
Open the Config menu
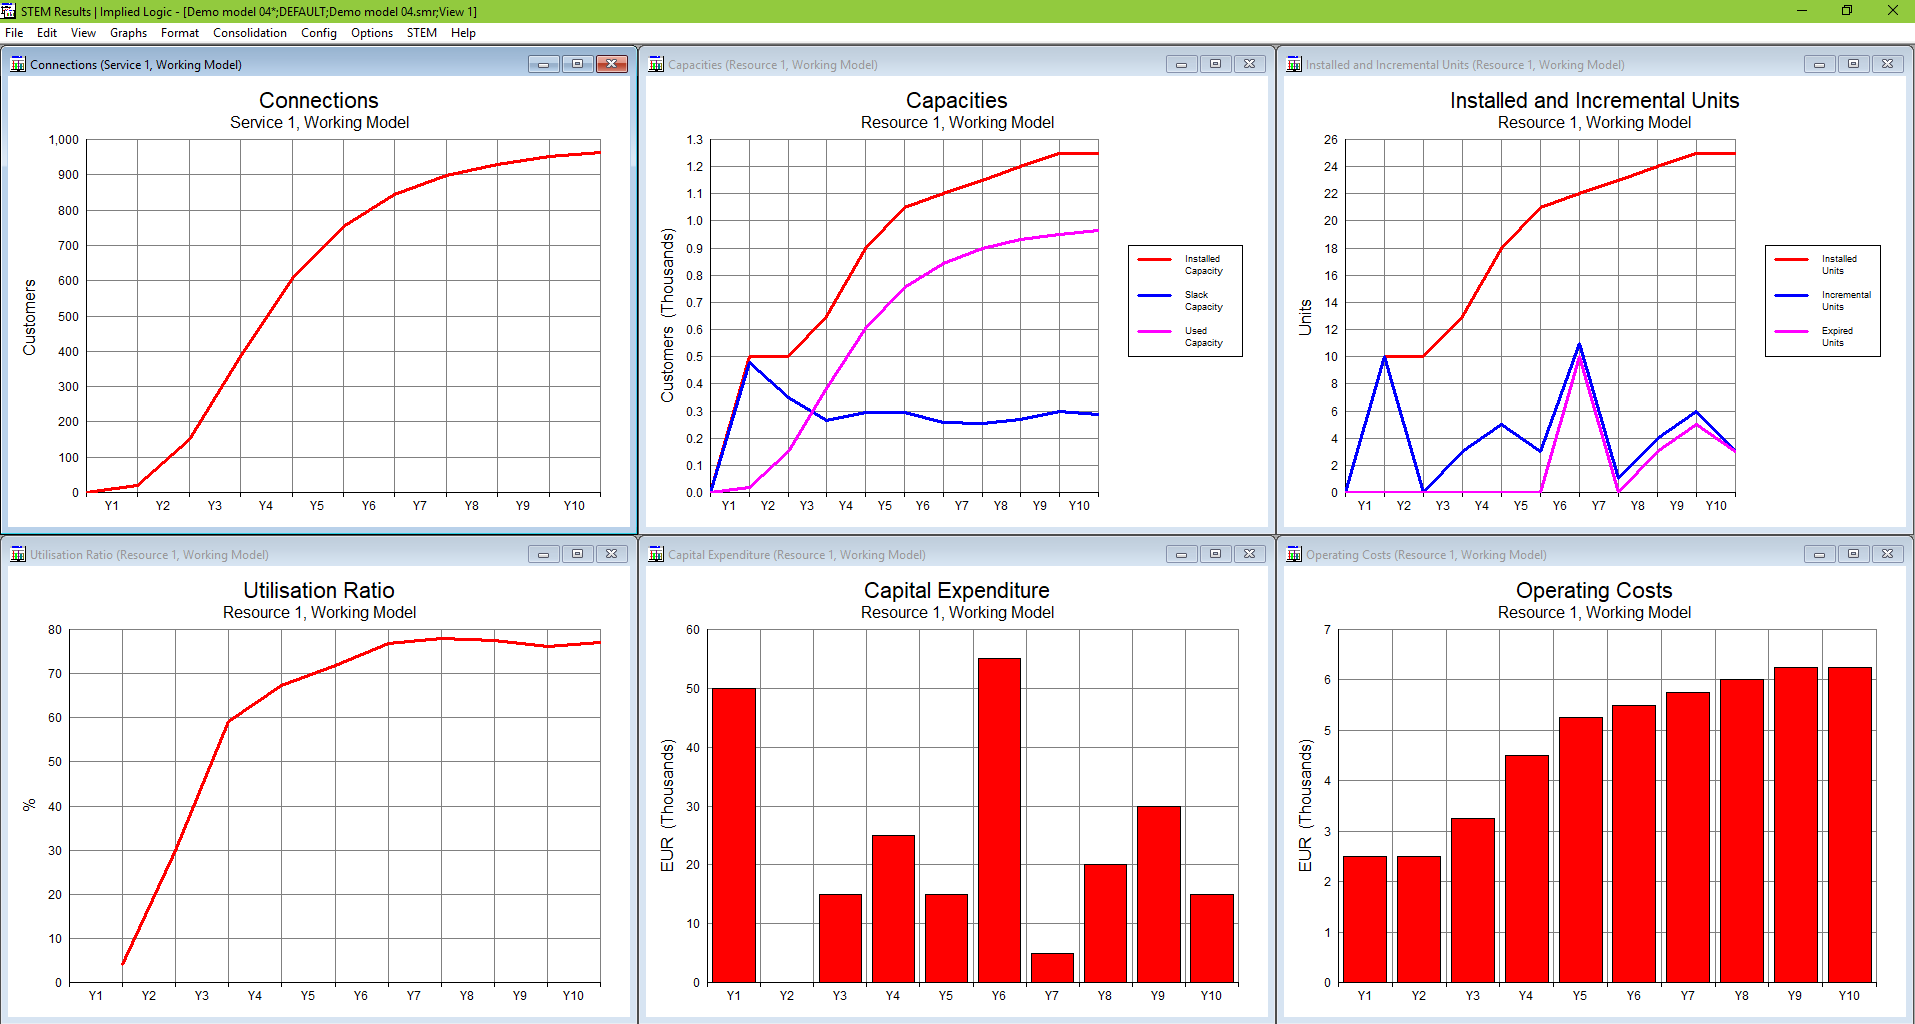click(319, 33)
